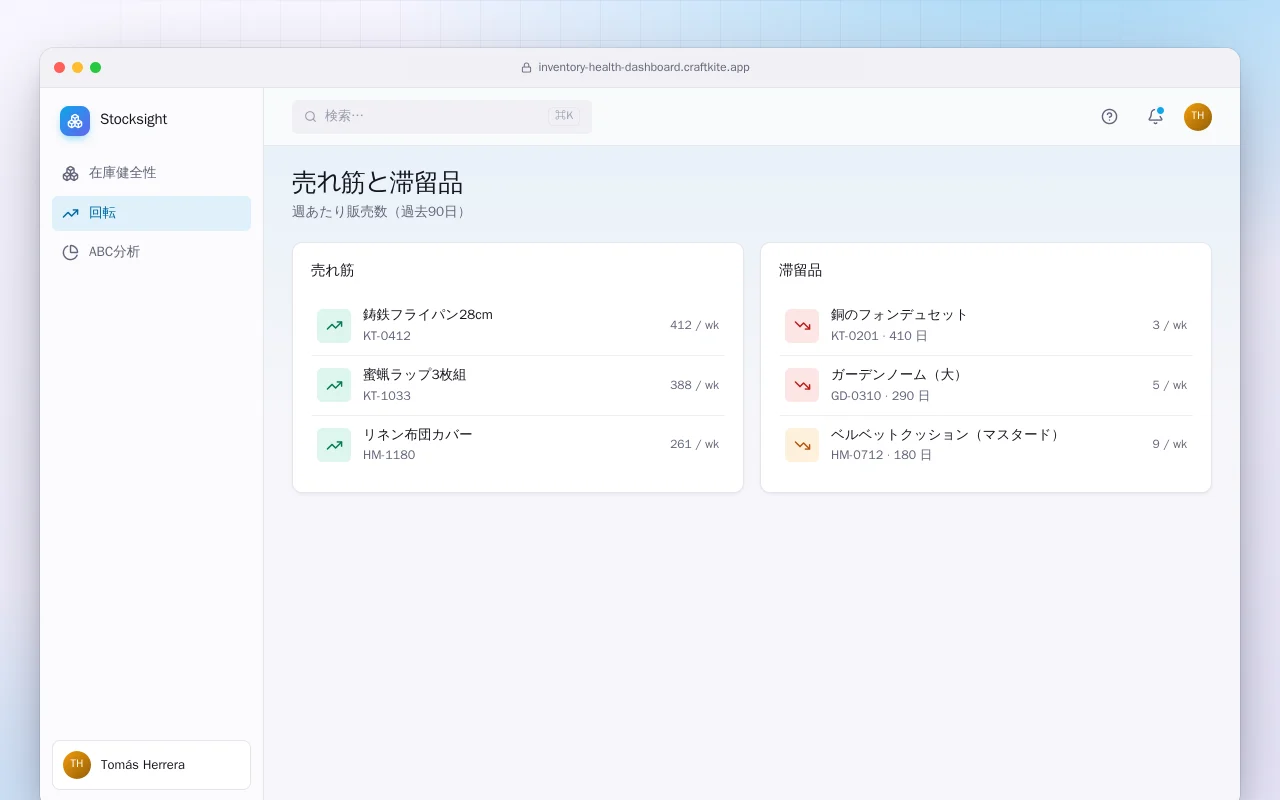Open Tomás Herrera user profile card
The width and height of the screenshot is (1280, 800).
pos(151,765)
